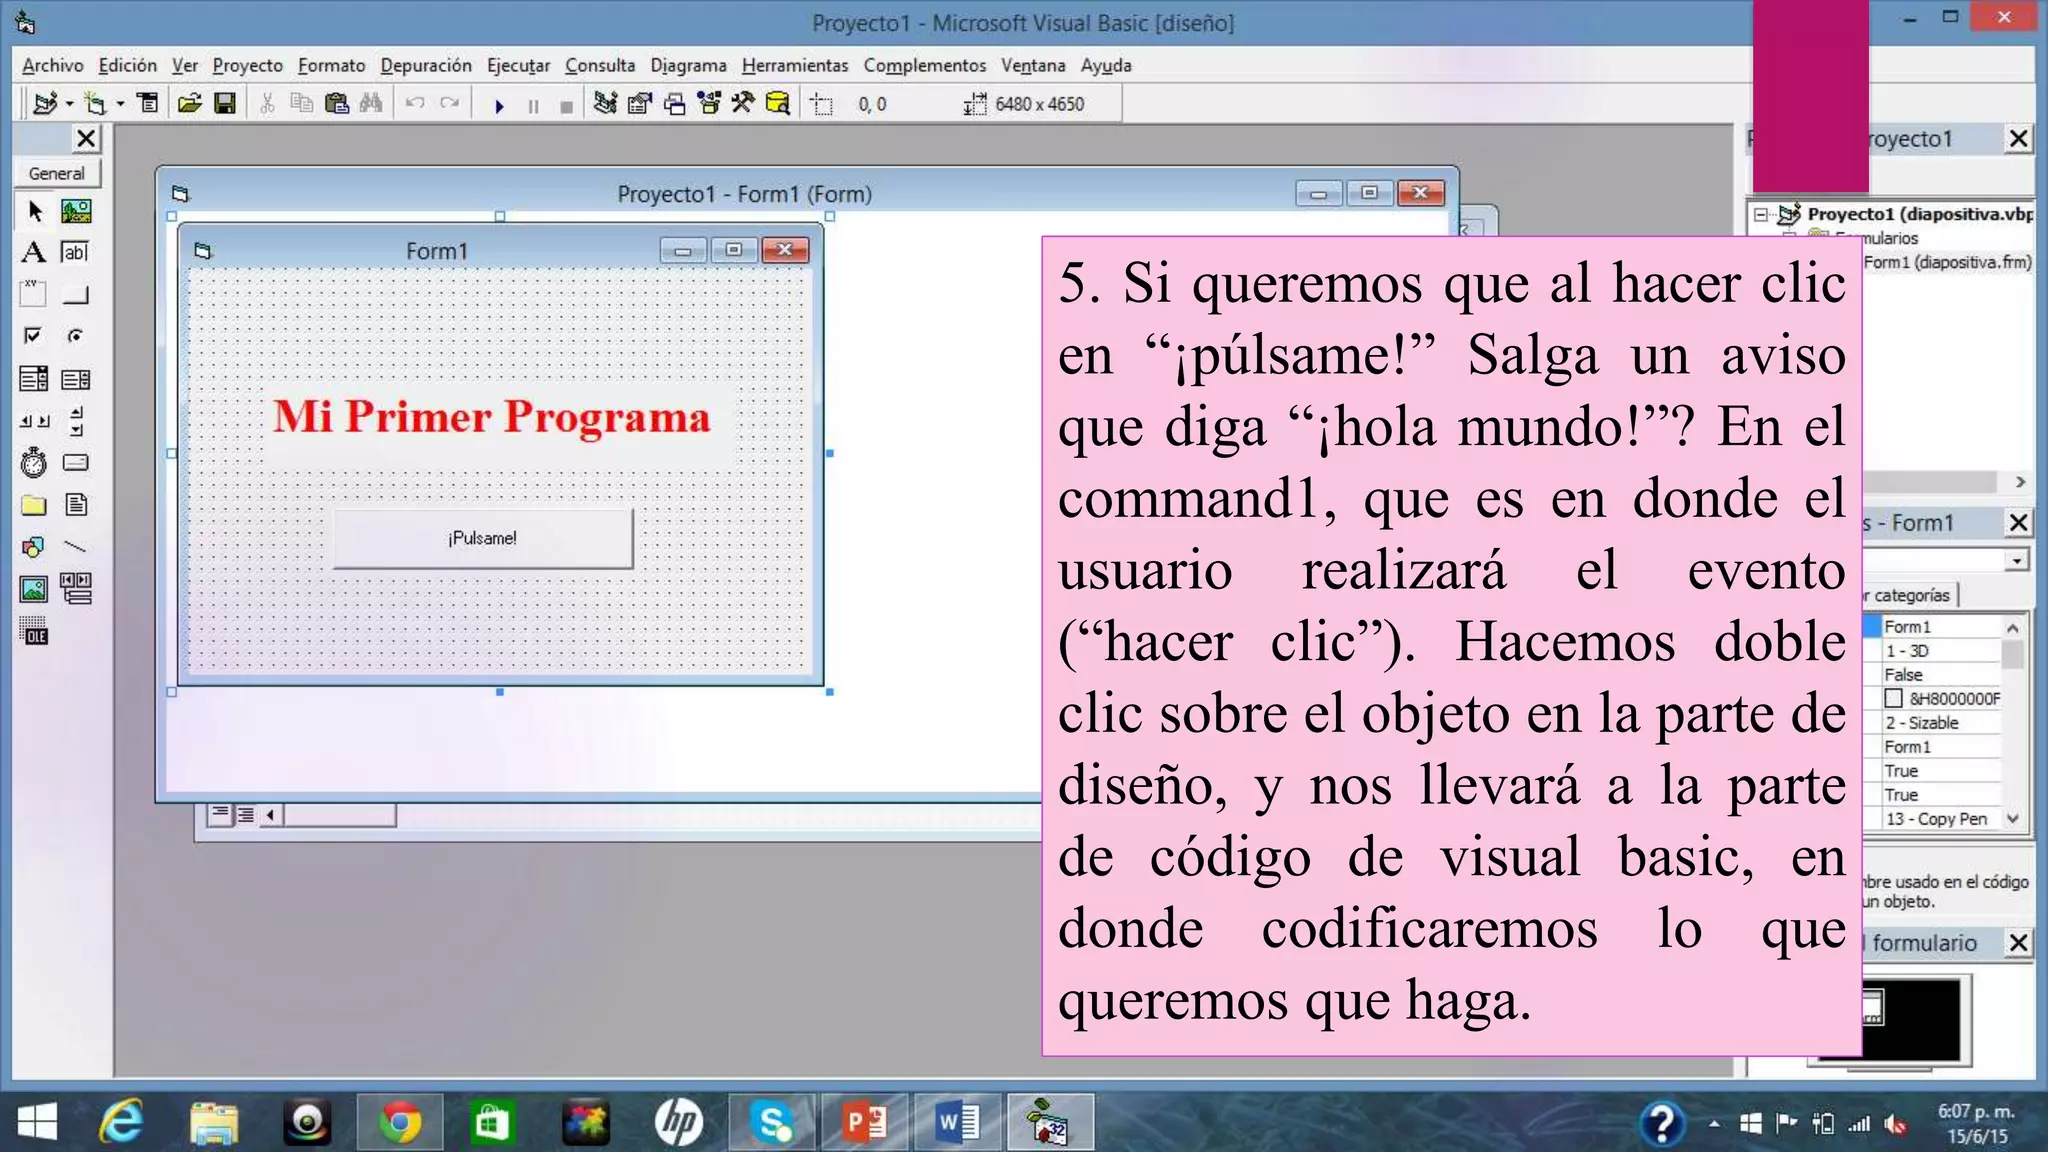Select the Timer control tool
This screenshot has height=1152, width=2048.
33,462
